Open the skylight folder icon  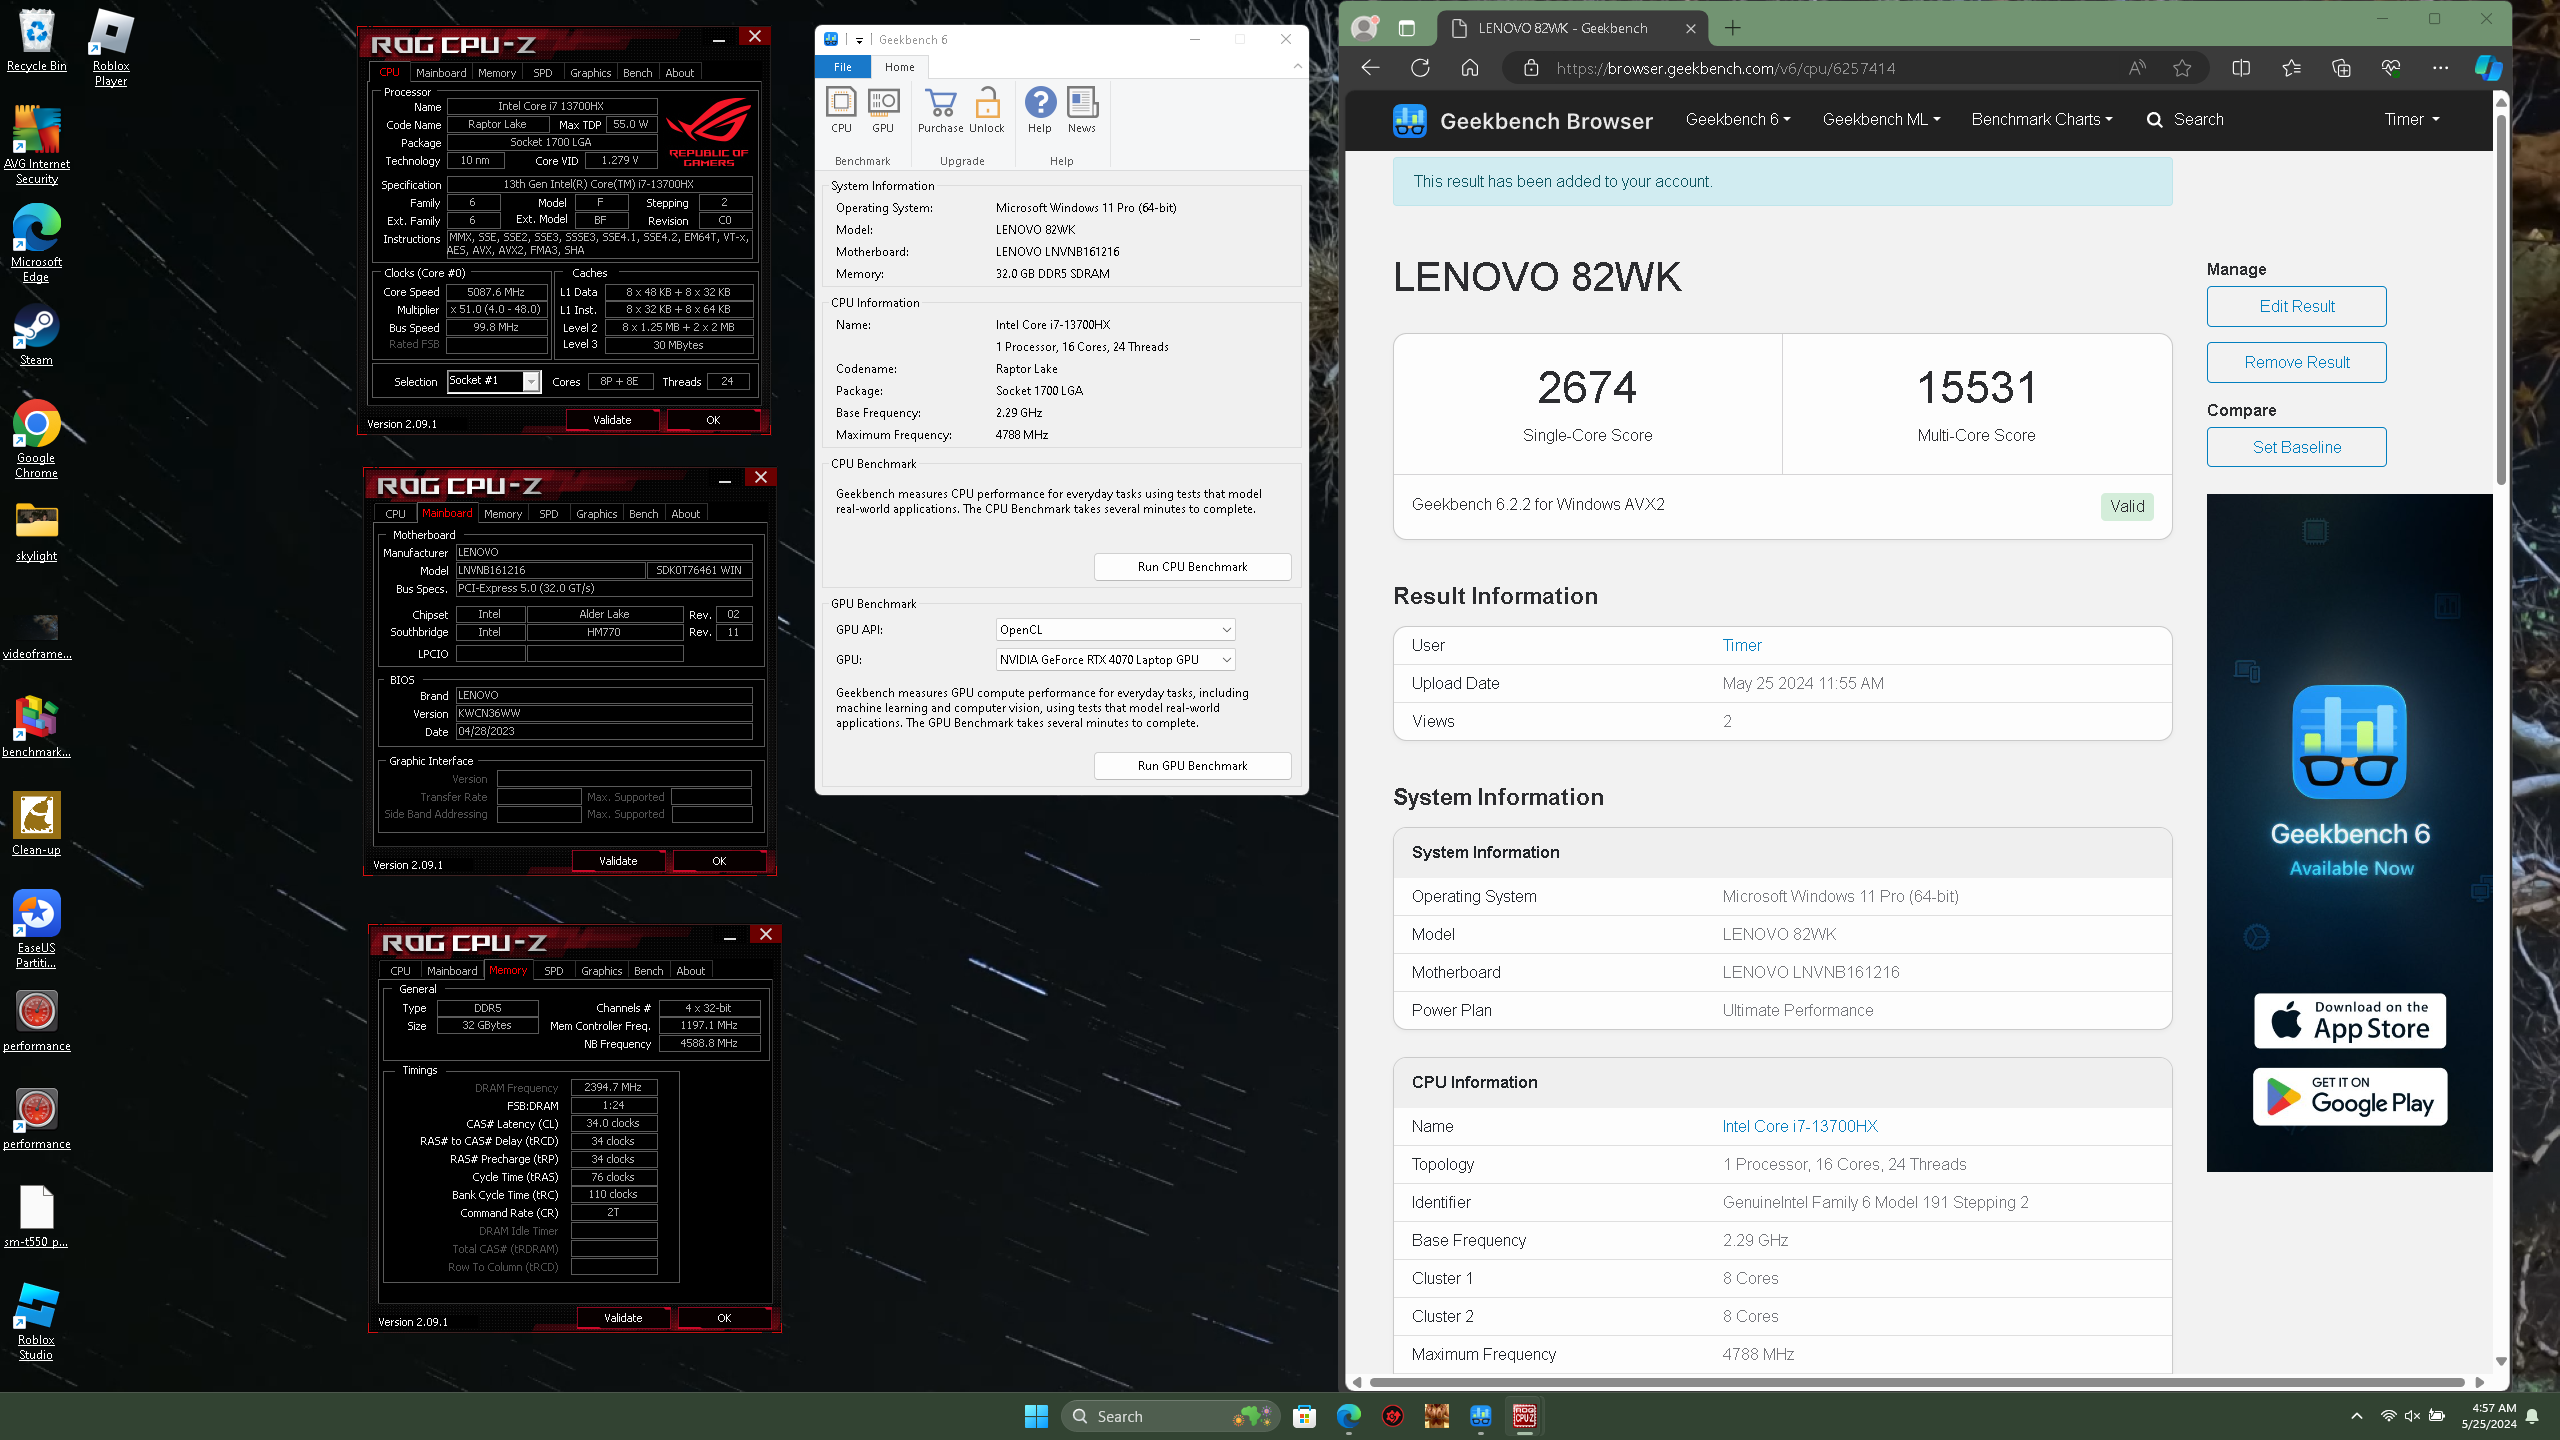pyautogui.click(x=37, y=530)
